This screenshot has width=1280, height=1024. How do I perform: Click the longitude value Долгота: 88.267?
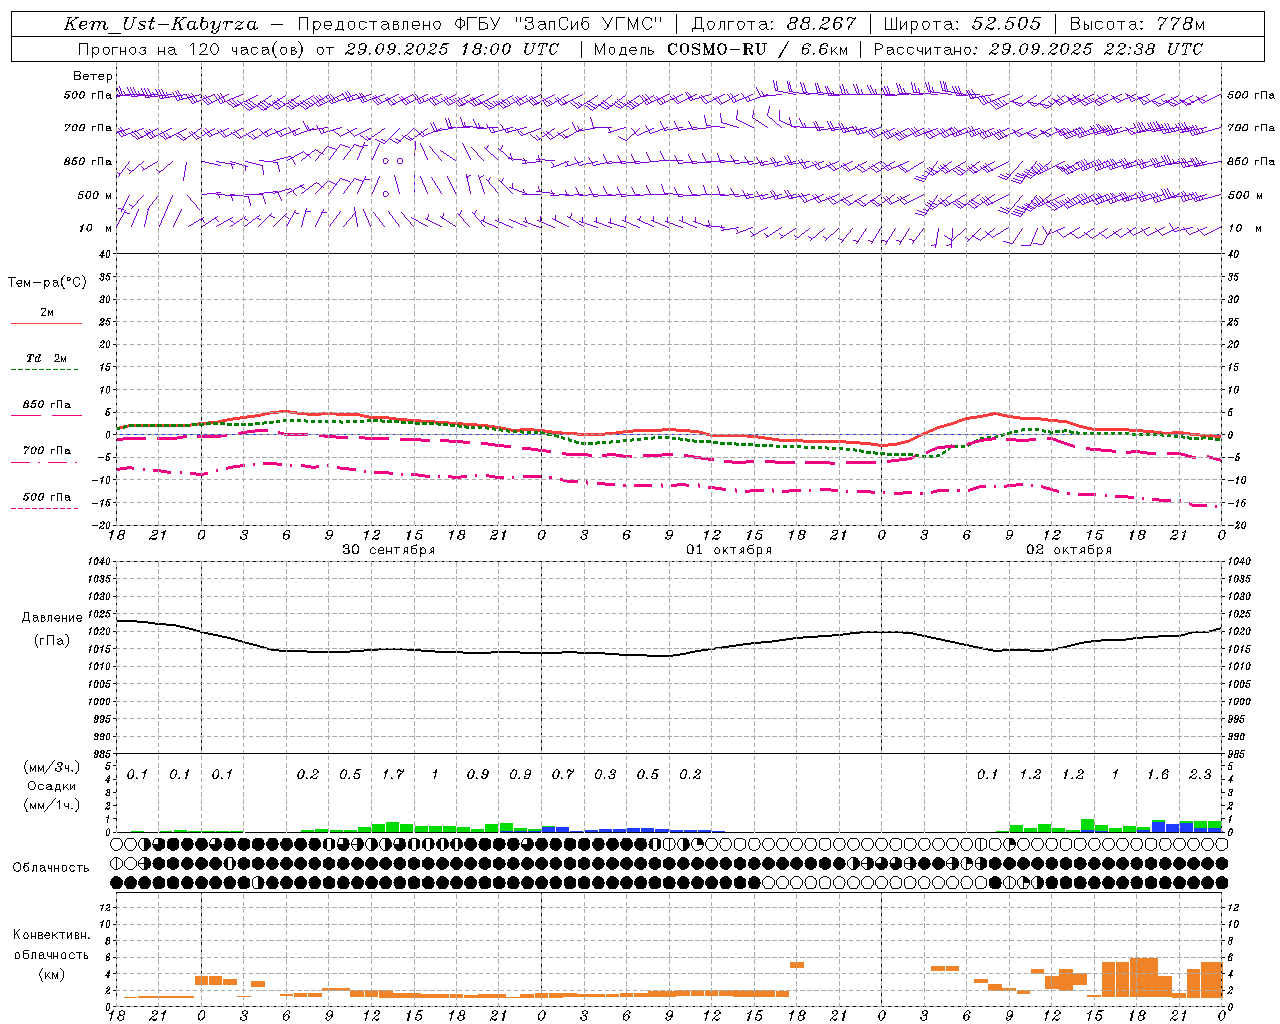(774, 24)
